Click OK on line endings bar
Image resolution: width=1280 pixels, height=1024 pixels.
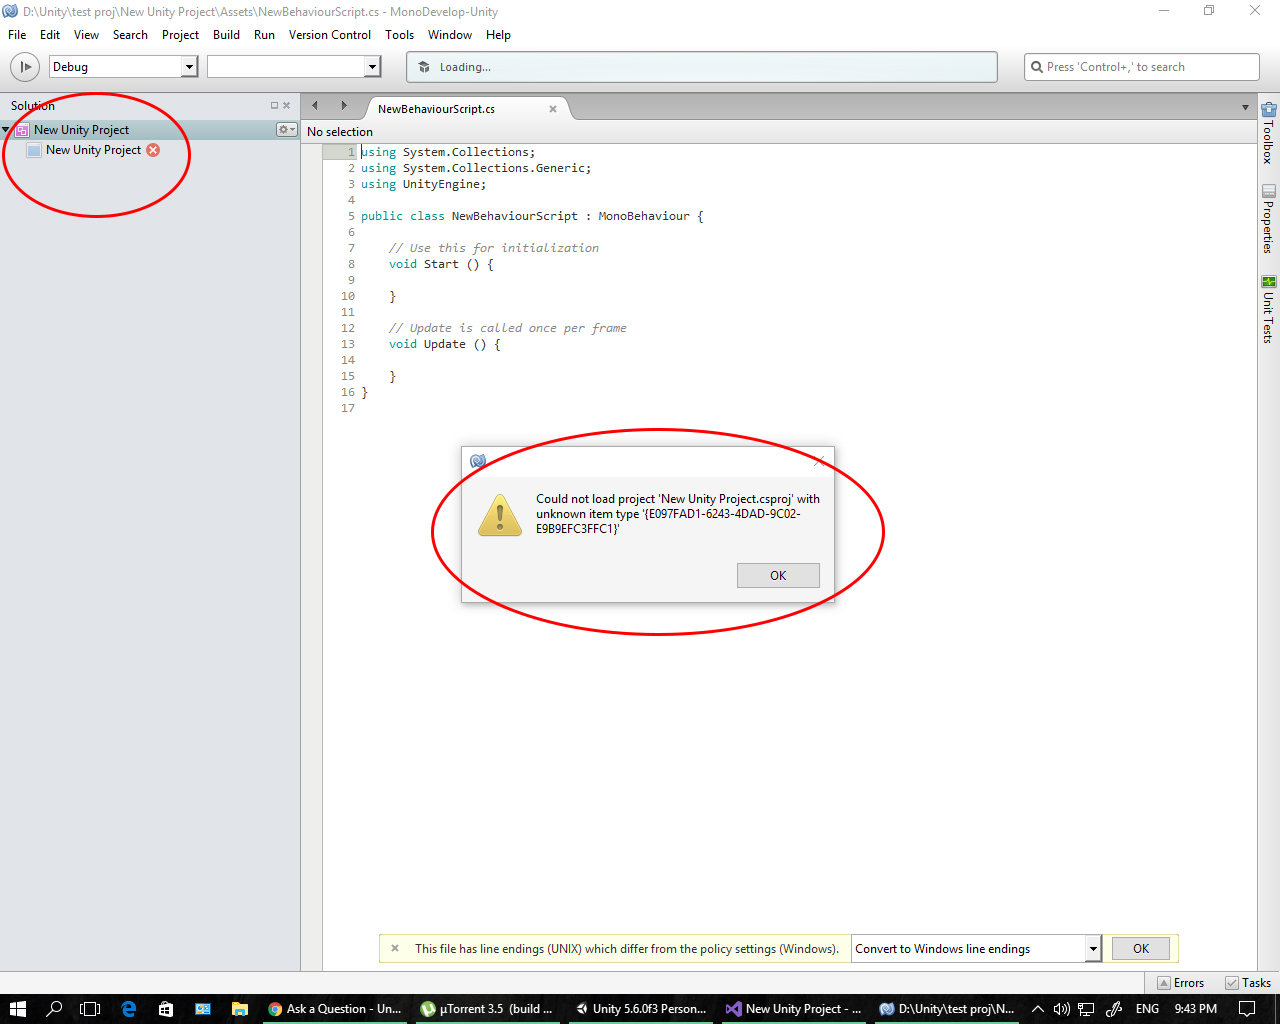1141,949
